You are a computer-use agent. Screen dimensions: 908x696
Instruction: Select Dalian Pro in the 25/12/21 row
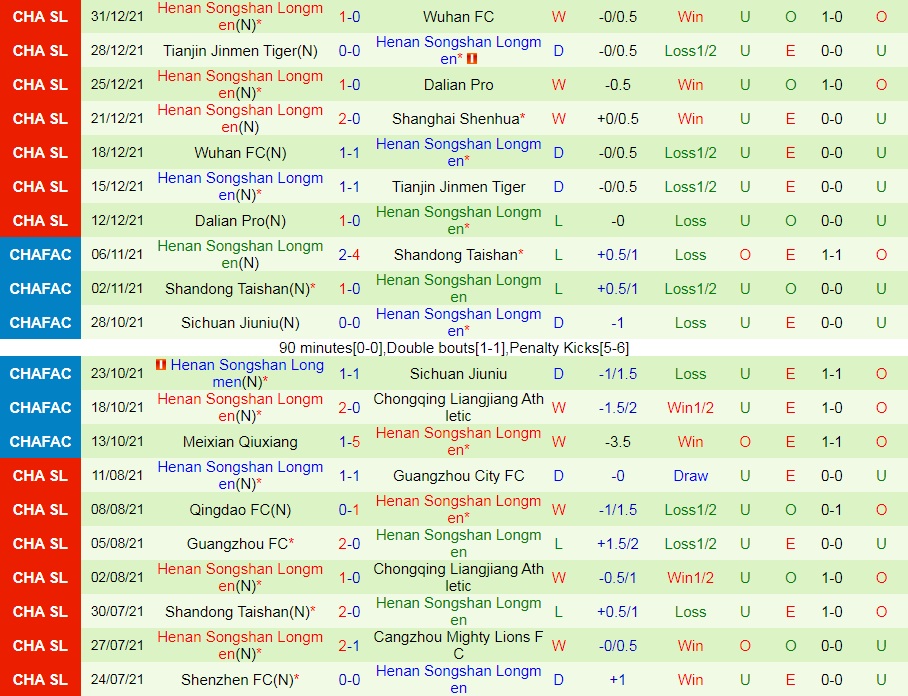pyautogui.click(x=458, y=85)
